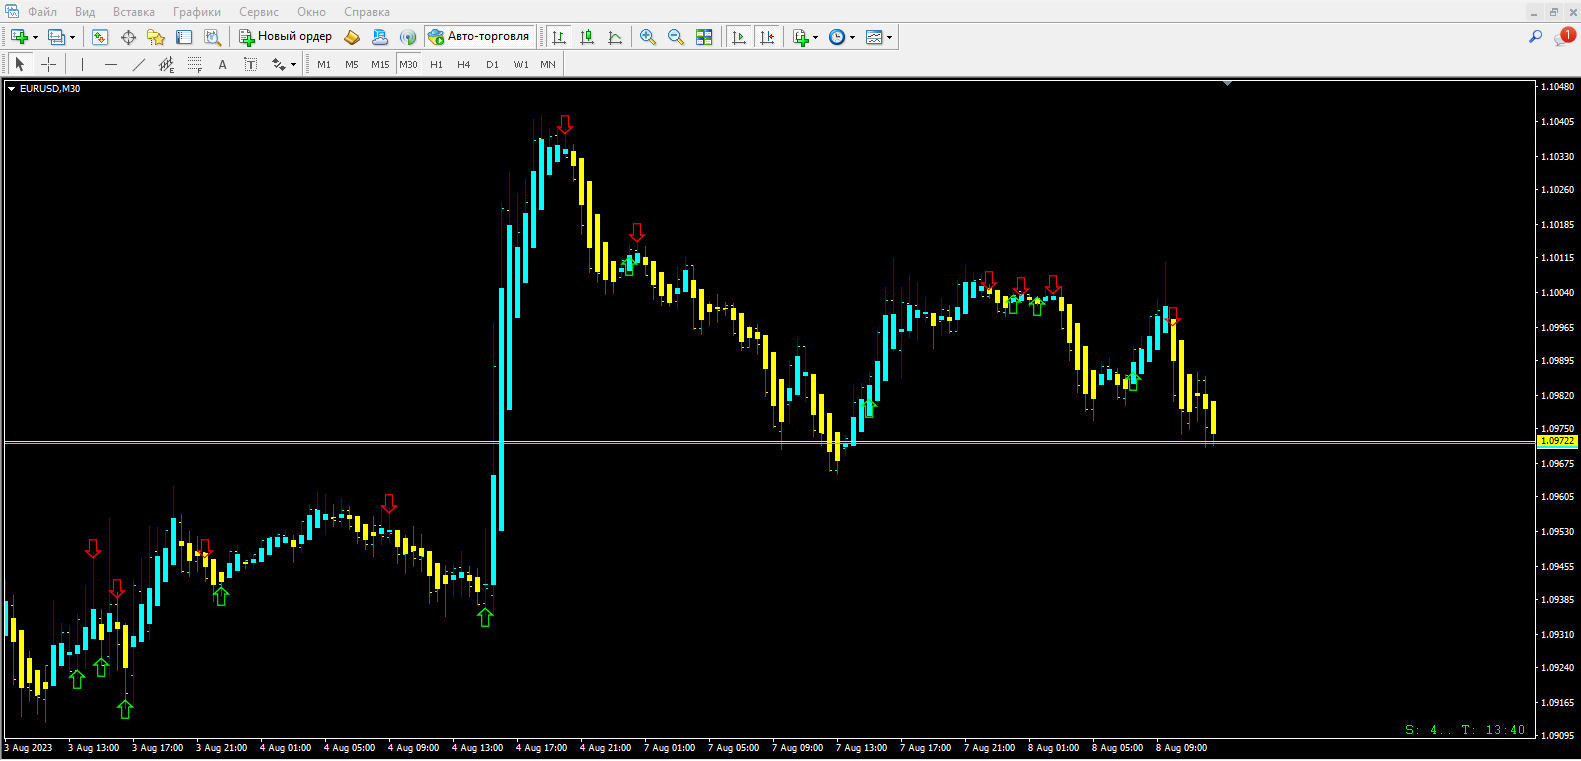Open the chart periodicity clock dropdown
The width and height of the screenshot is (1581, 761).
click(x=852, y=38)
